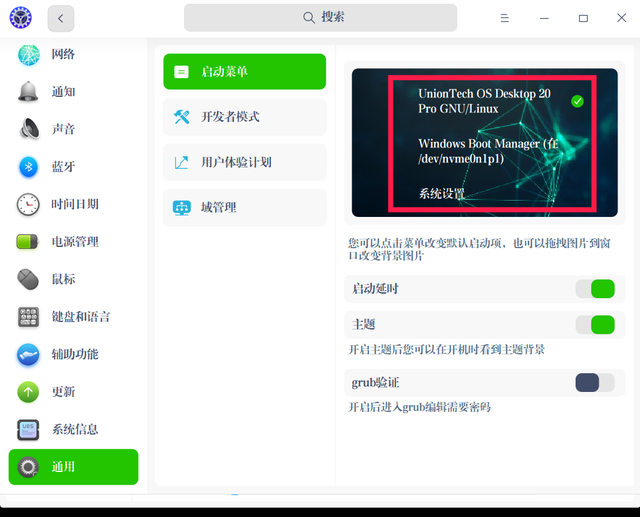640x517 pixels.
Task: Open the 网络 network icon
Action: click(x=29, y=54)
